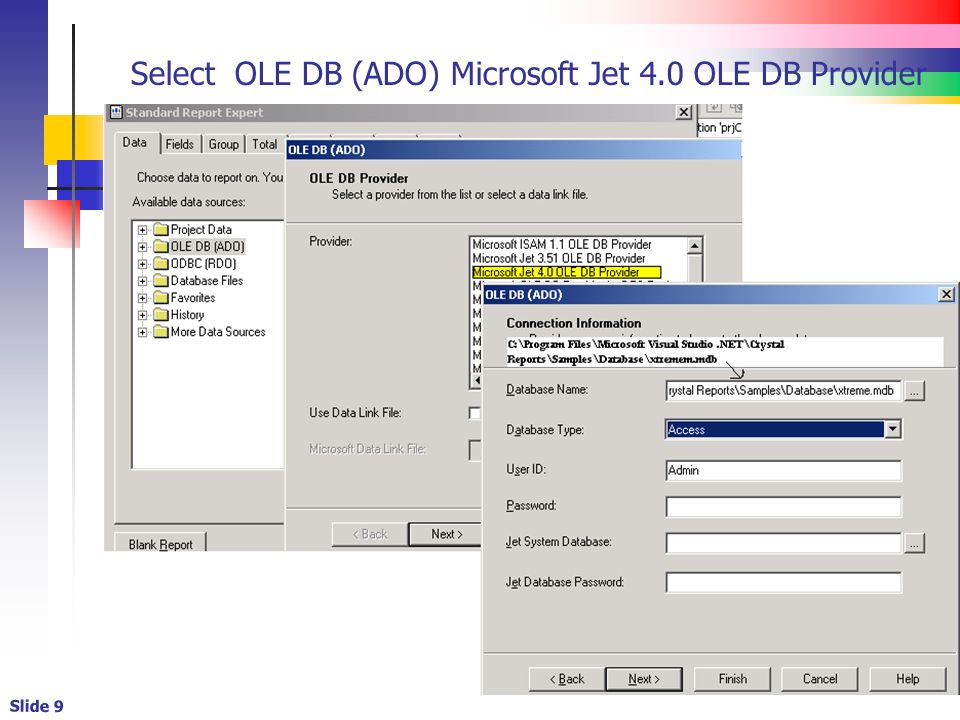960x720 pixels.
Task: Close the Connection Information dialog
Action: click(x=946, y=294)
